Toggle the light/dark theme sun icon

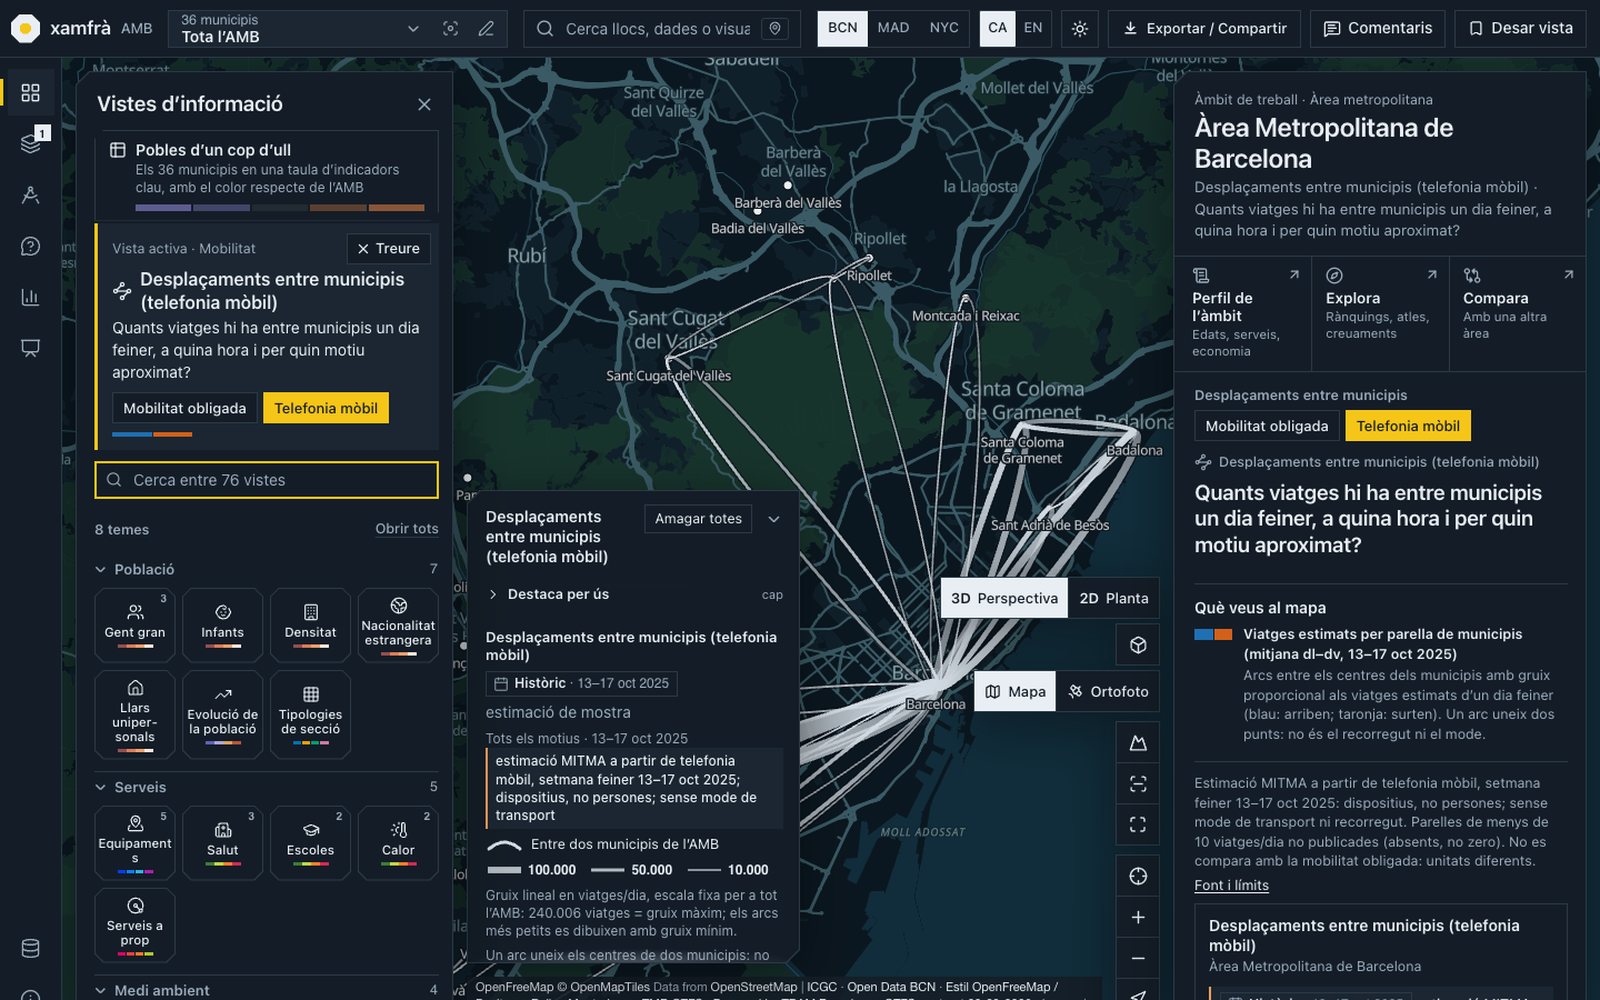(x=1080, y=29)
